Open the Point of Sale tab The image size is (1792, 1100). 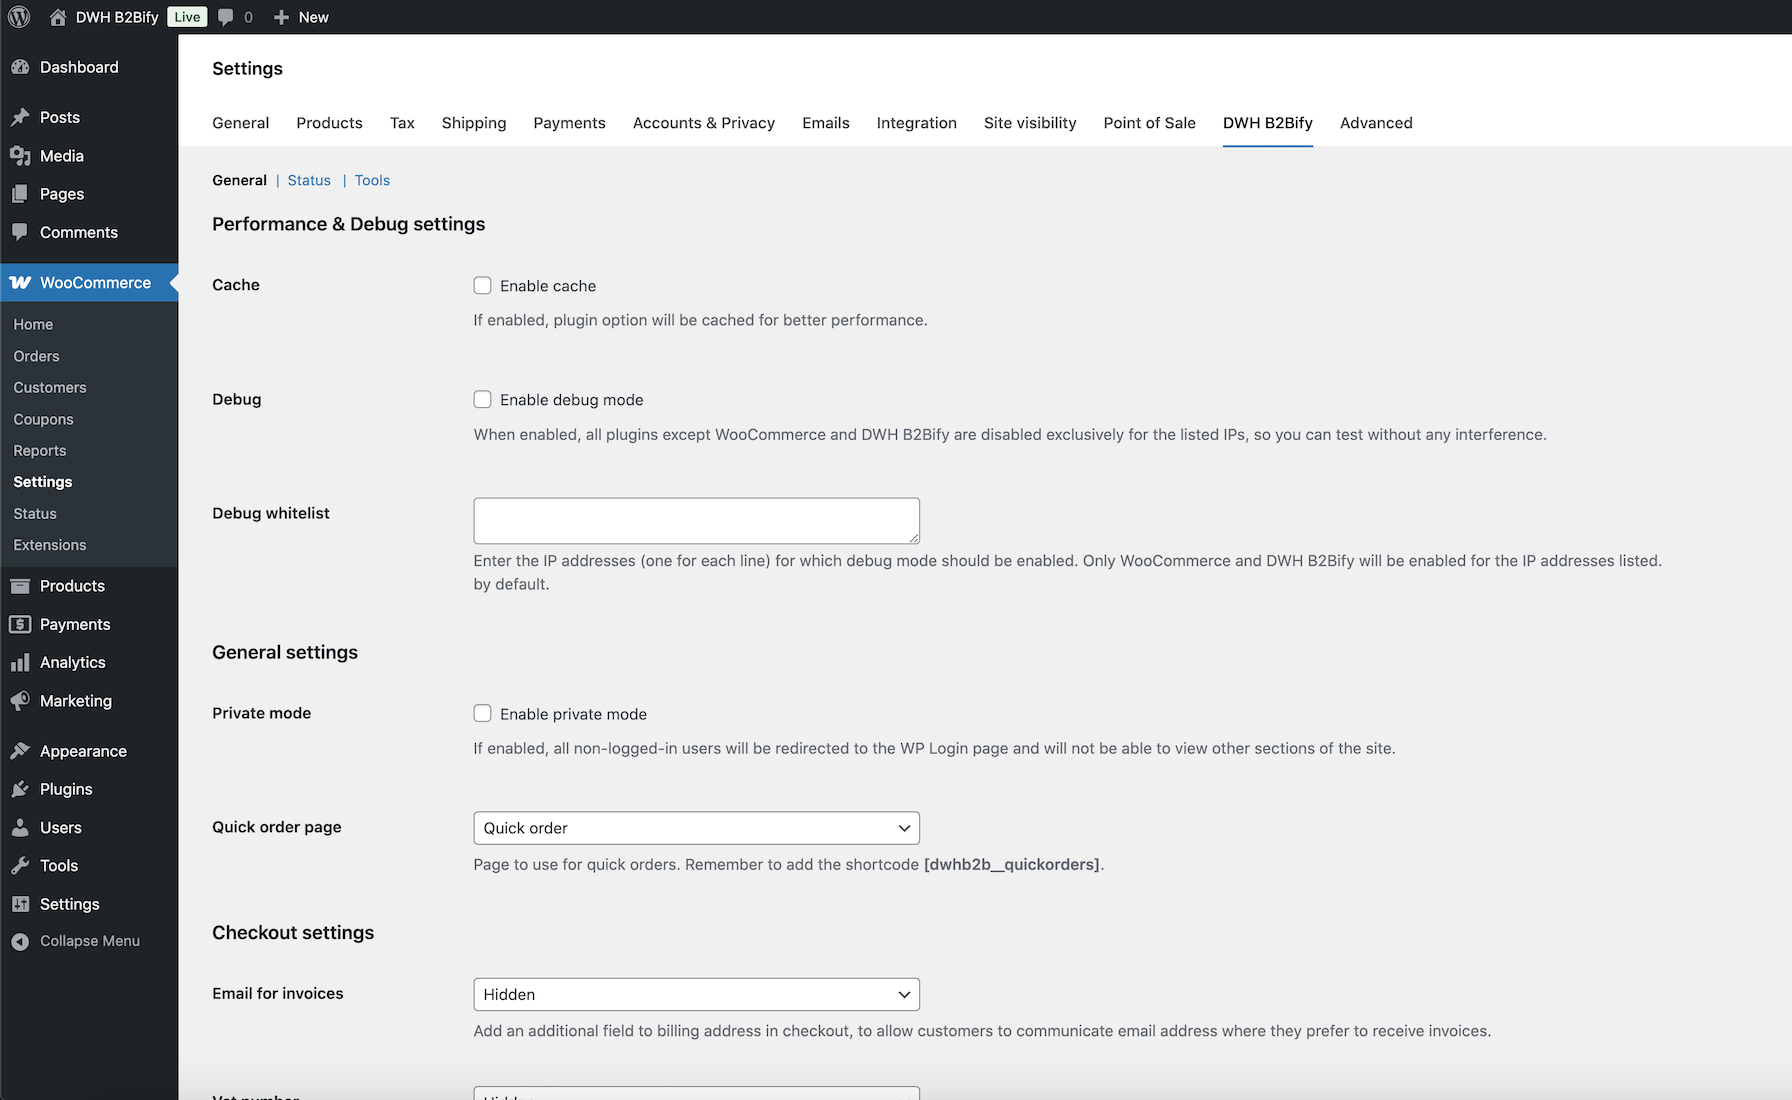pos(1150,123)
